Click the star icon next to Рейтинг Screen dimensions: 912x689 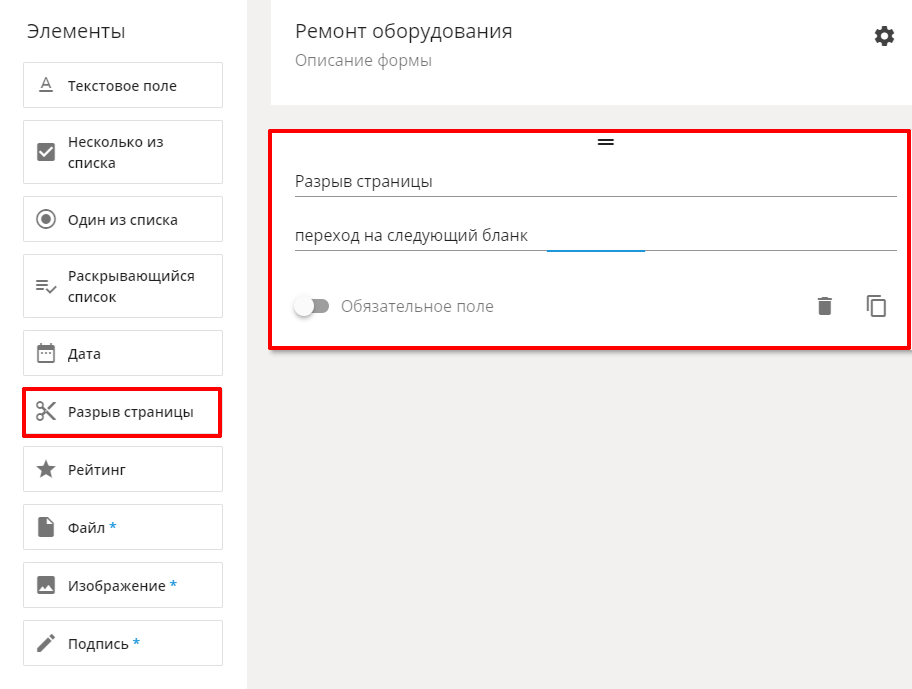(x=46, y=469)
